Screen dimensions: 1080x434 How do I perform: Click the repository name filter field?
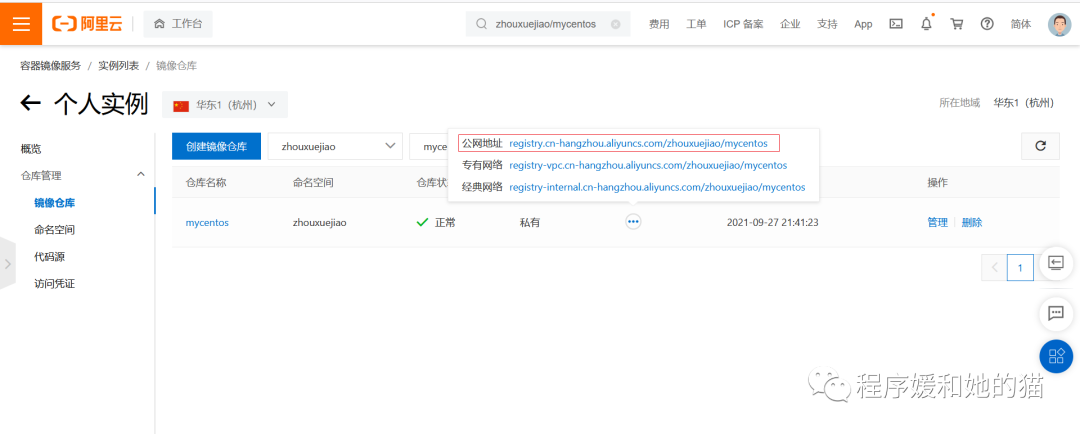click(429, 146)
